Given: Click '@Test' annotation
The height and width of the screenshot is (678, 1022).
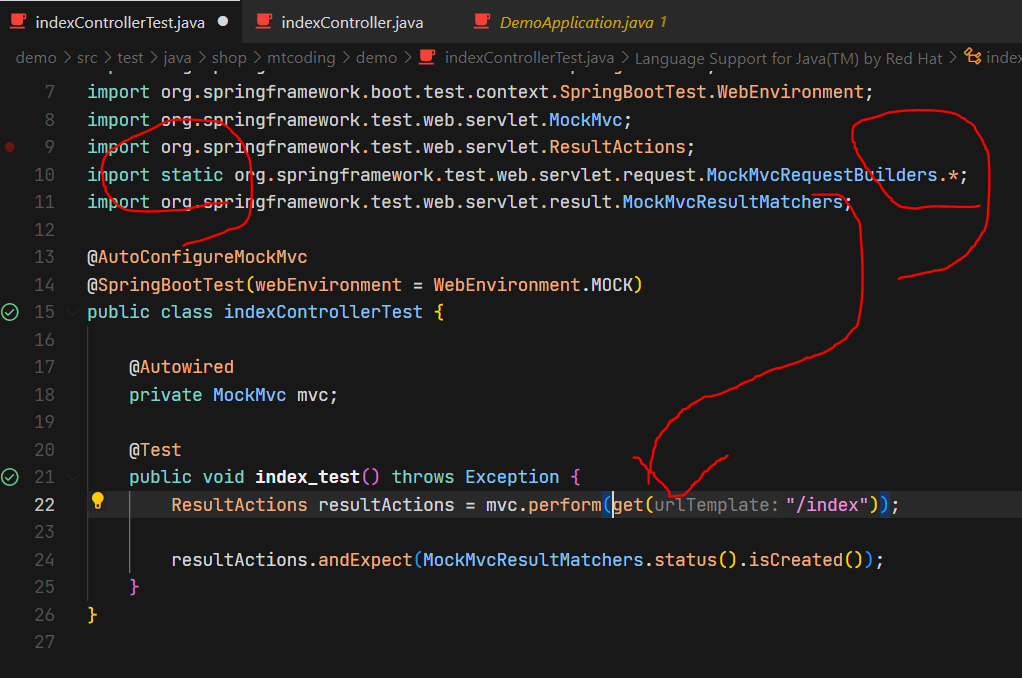Looking at the screenshot, I should pos(155,450).
